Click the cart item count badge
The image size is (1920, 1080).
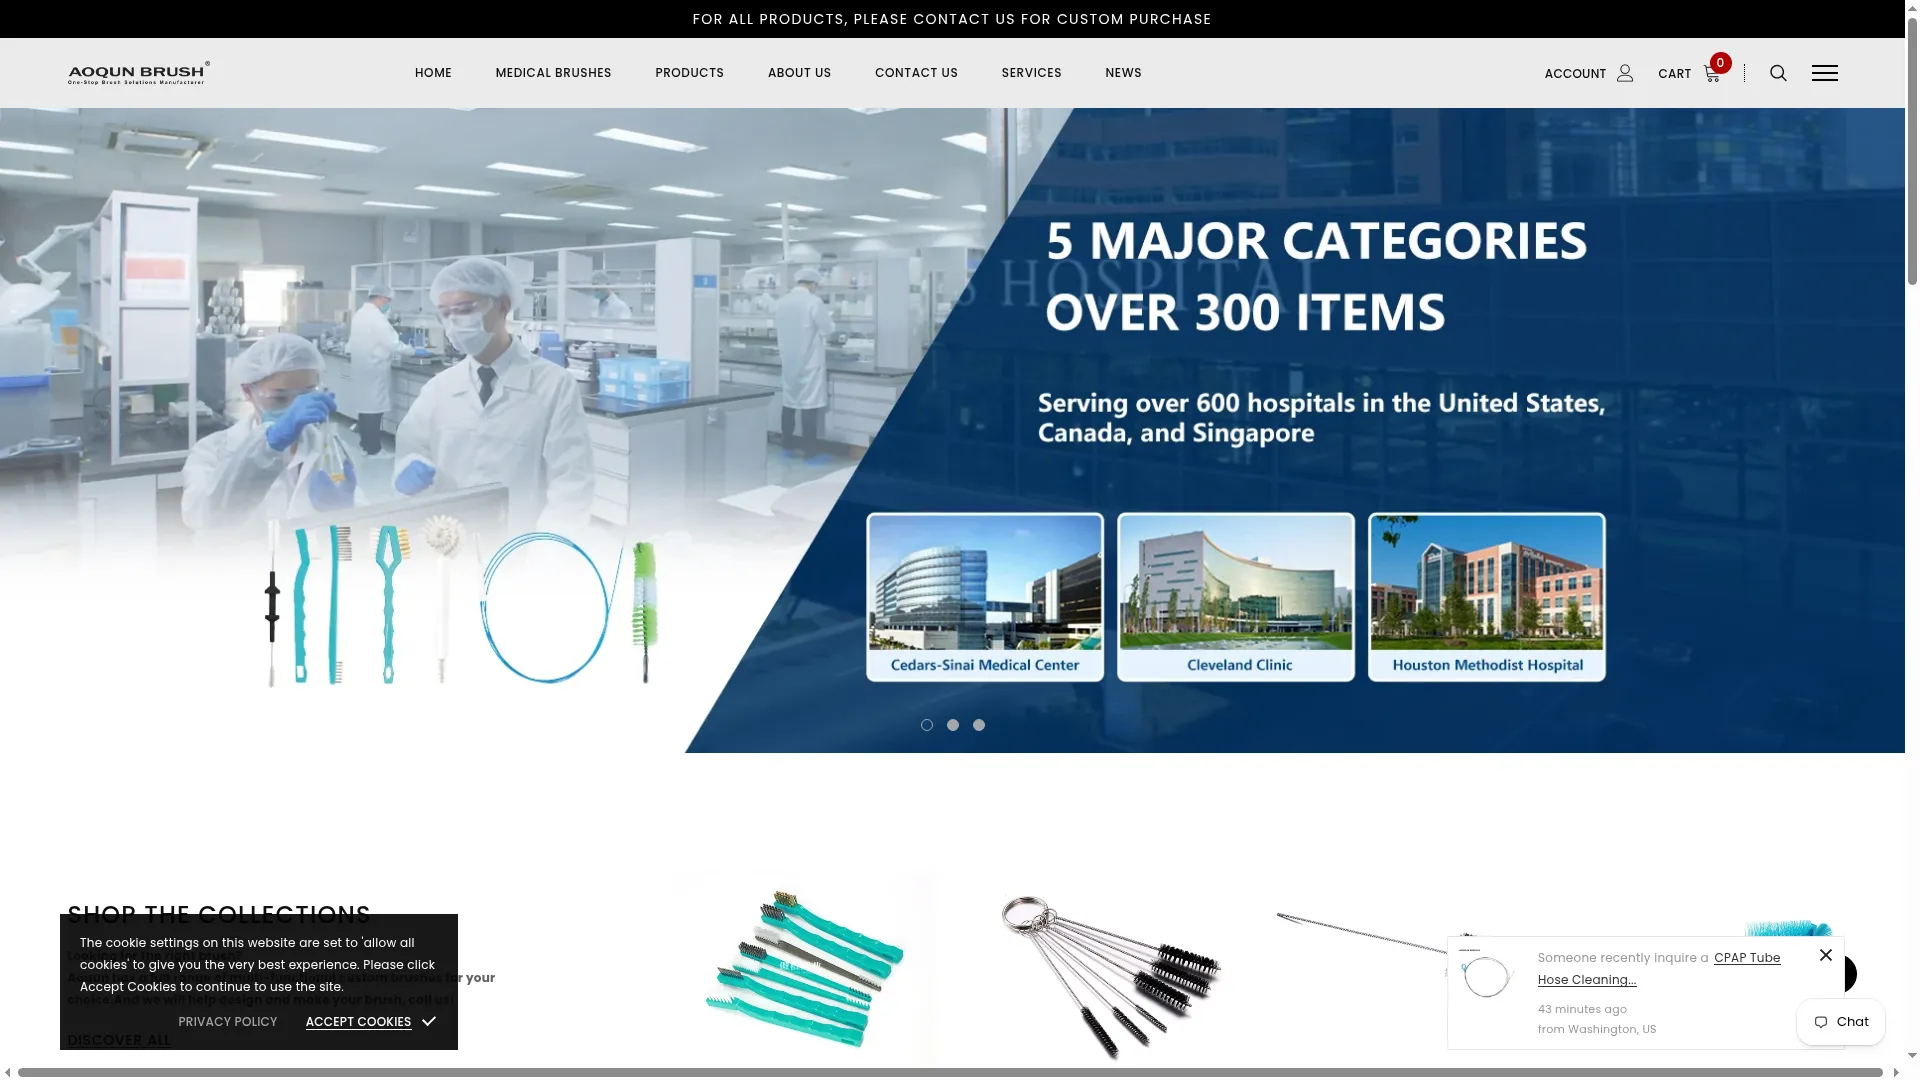click(1720, 63)
